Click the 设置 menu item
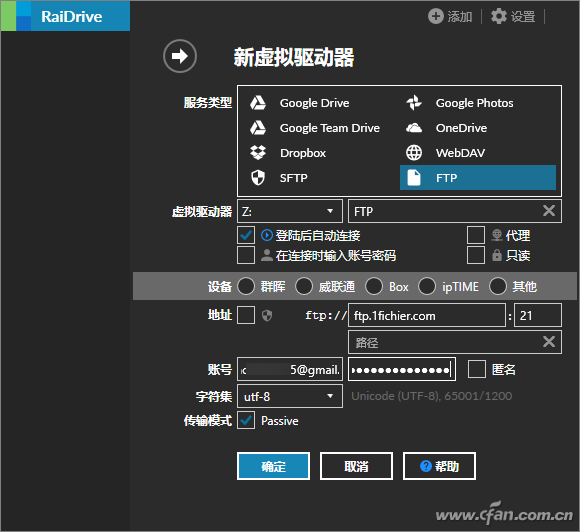The width and height of the screenshot is (580, 532). click(x=513, y=16)
